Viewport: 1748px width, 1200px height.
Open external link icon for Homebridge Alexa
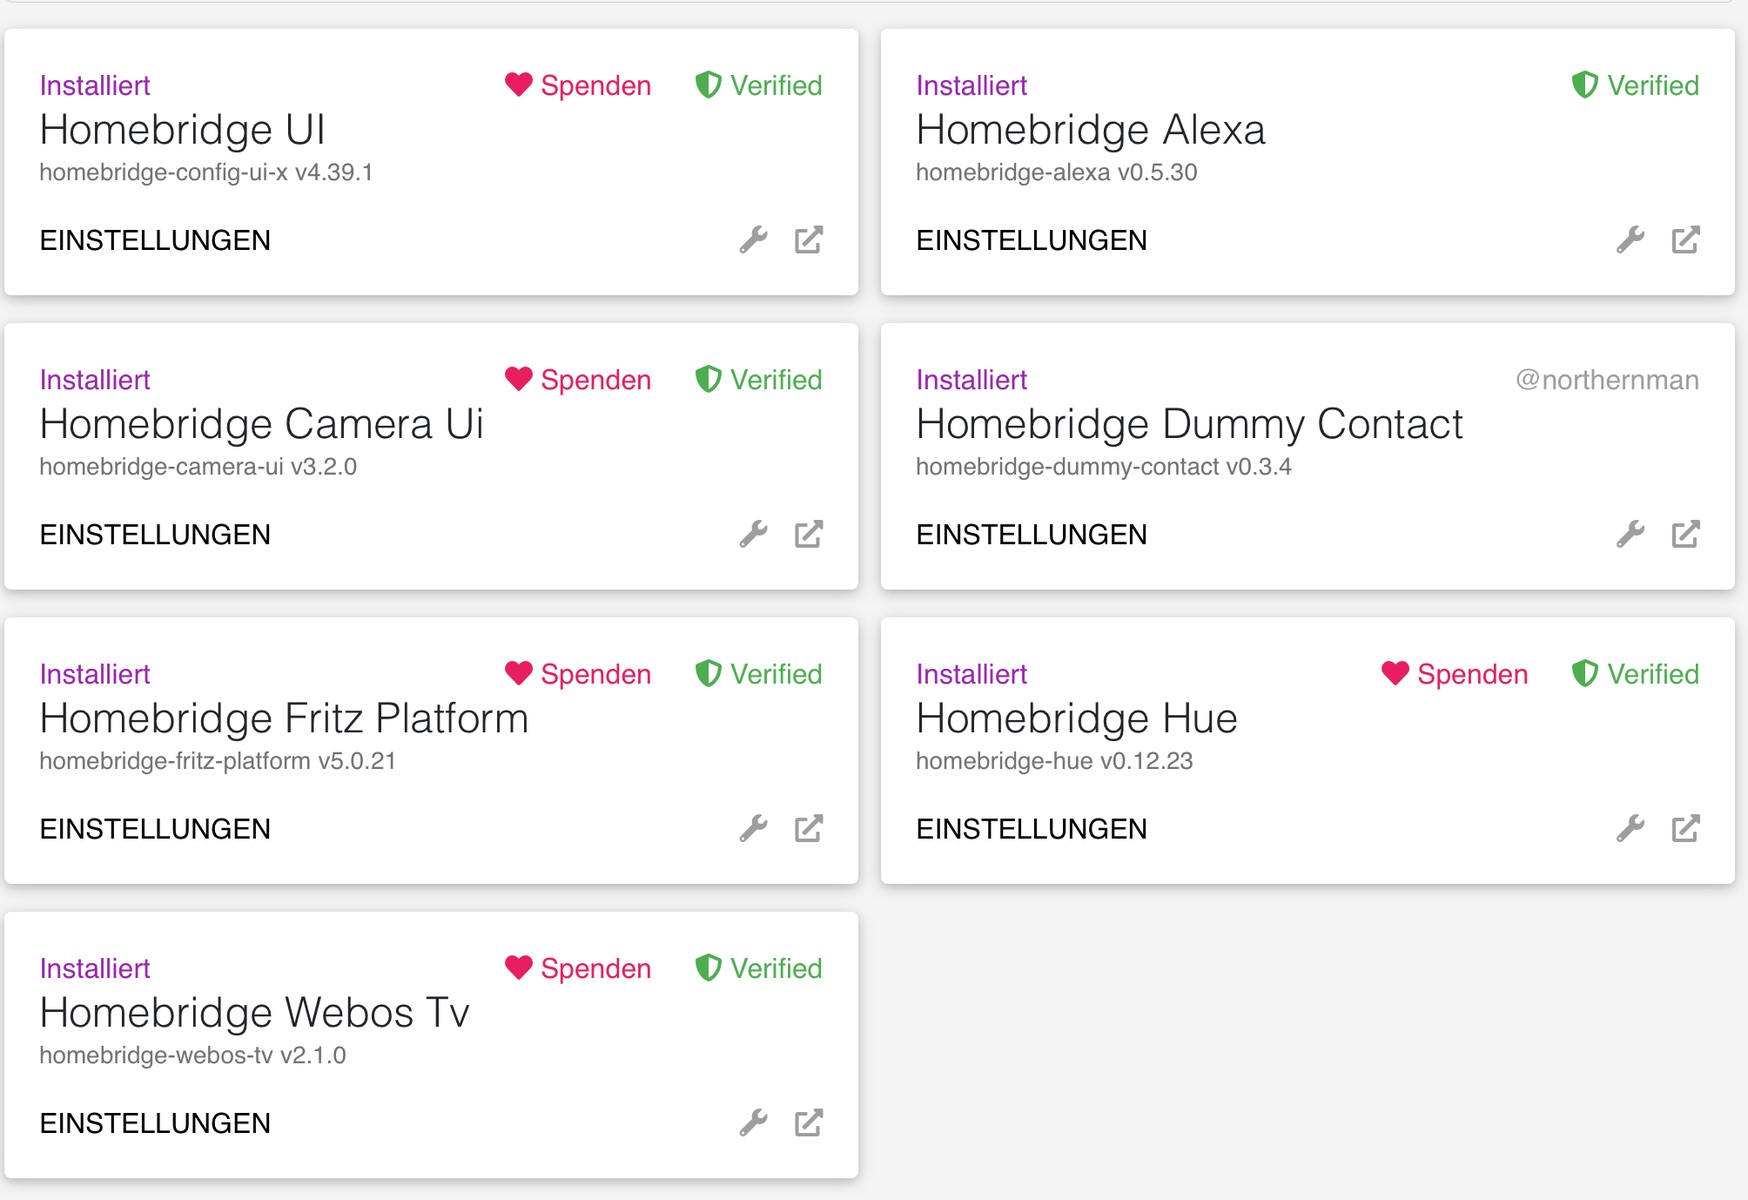point(1685,240)
